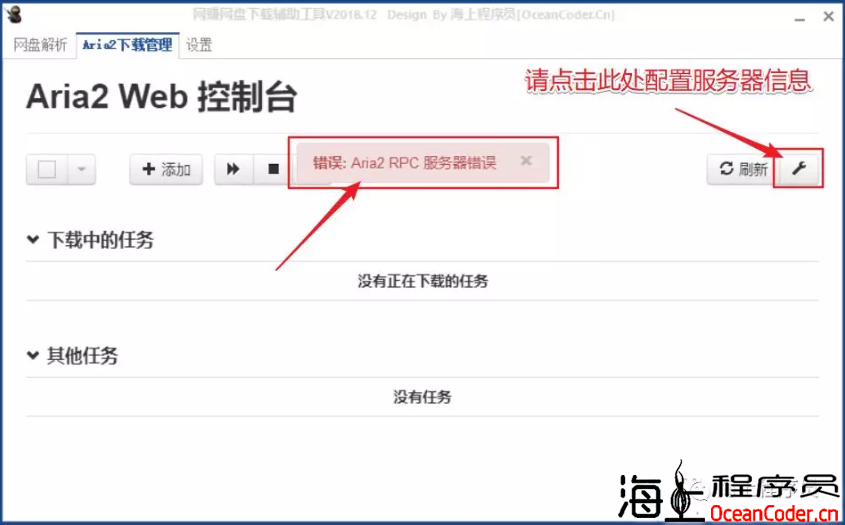
Task: Collapse the 下载中的任务 section
Action: click(33, 239)
